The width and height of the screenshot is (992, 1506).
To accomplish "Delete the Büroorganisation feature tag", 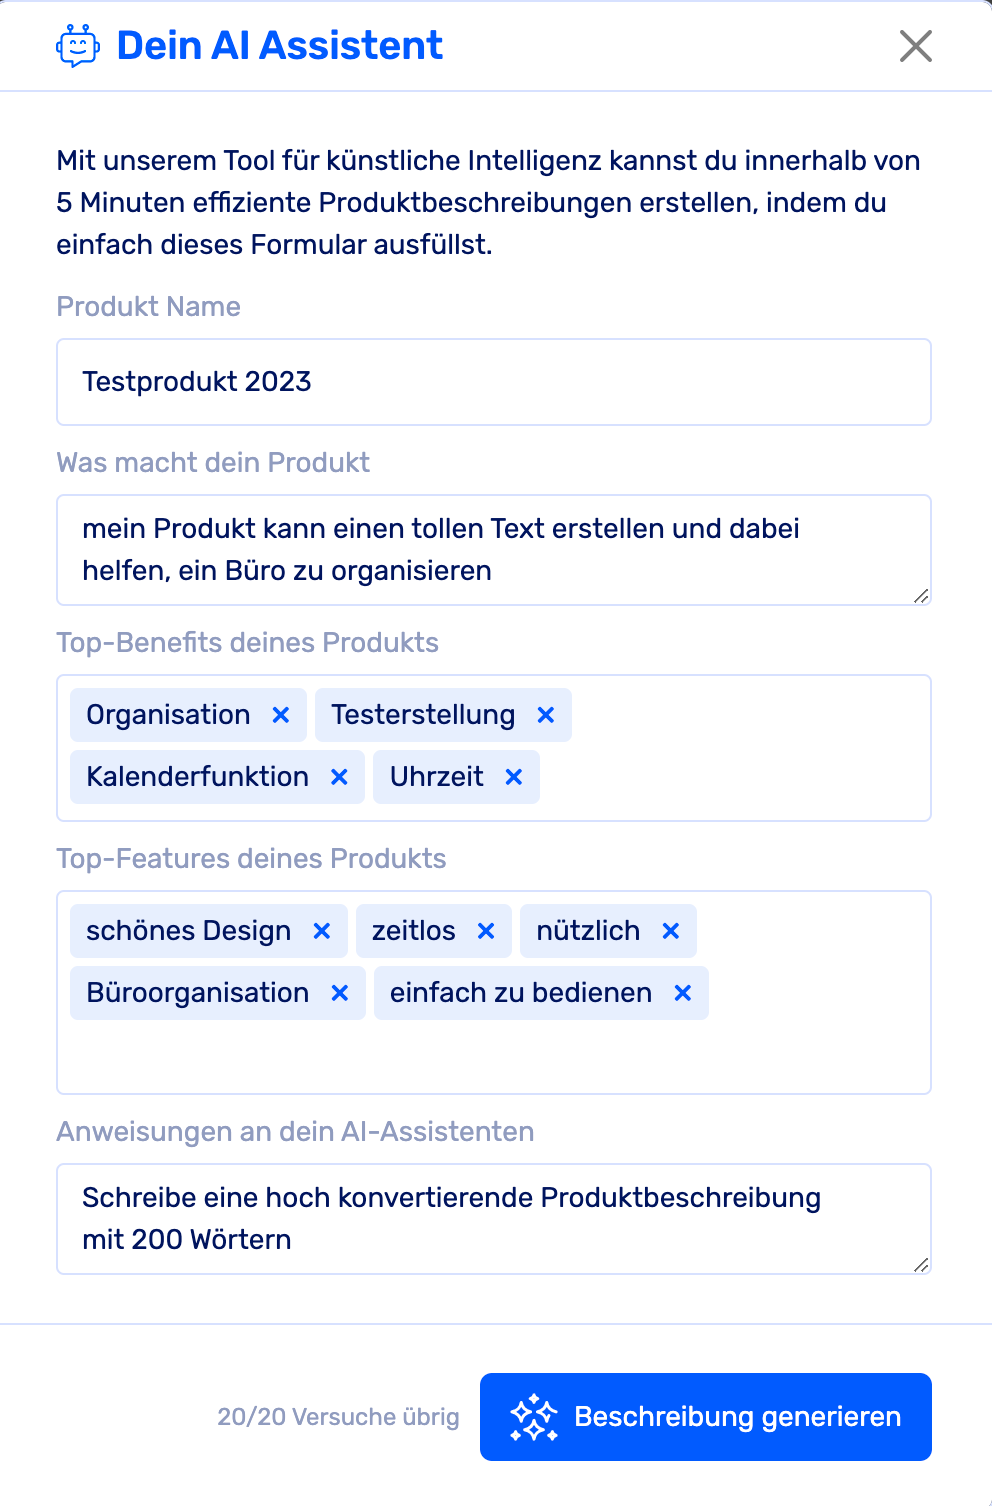I will pos(340,993).
